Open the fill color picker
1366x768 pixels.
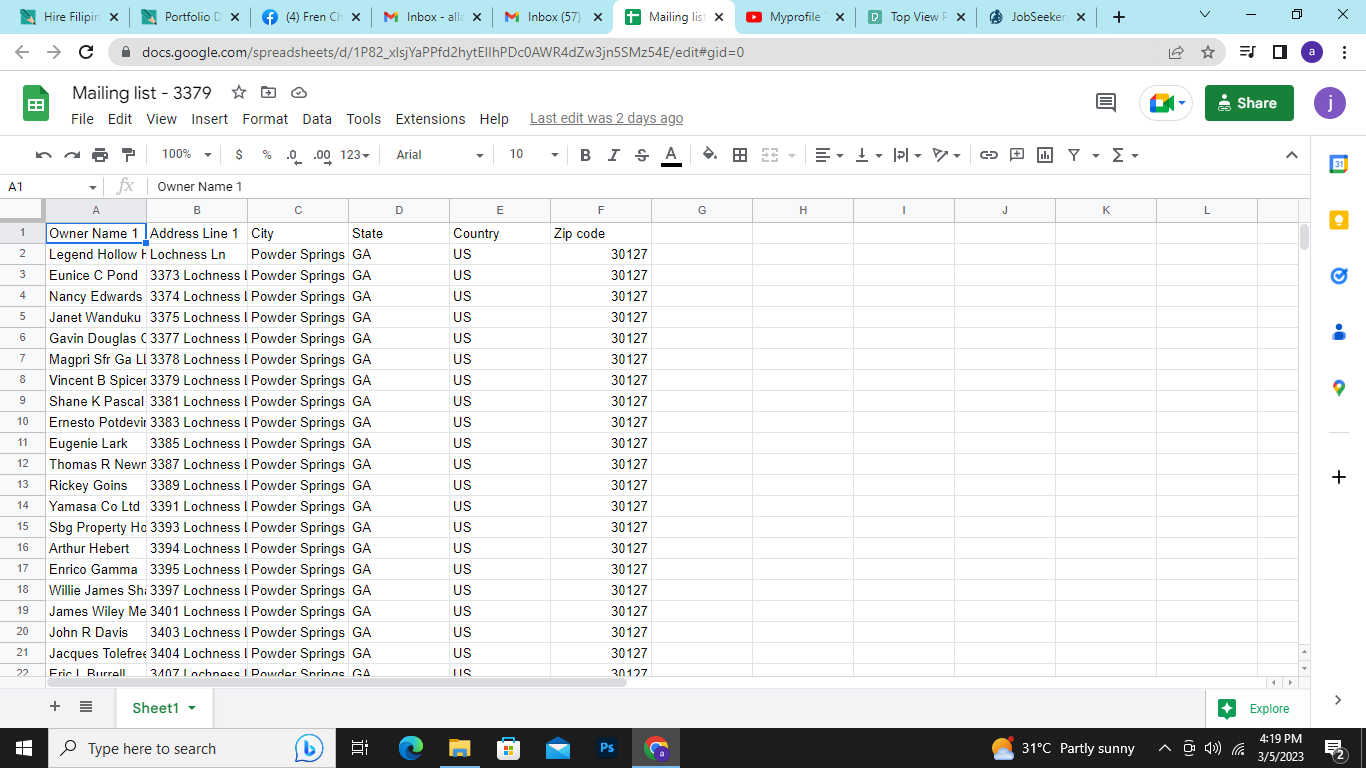(x=710, y=155)
